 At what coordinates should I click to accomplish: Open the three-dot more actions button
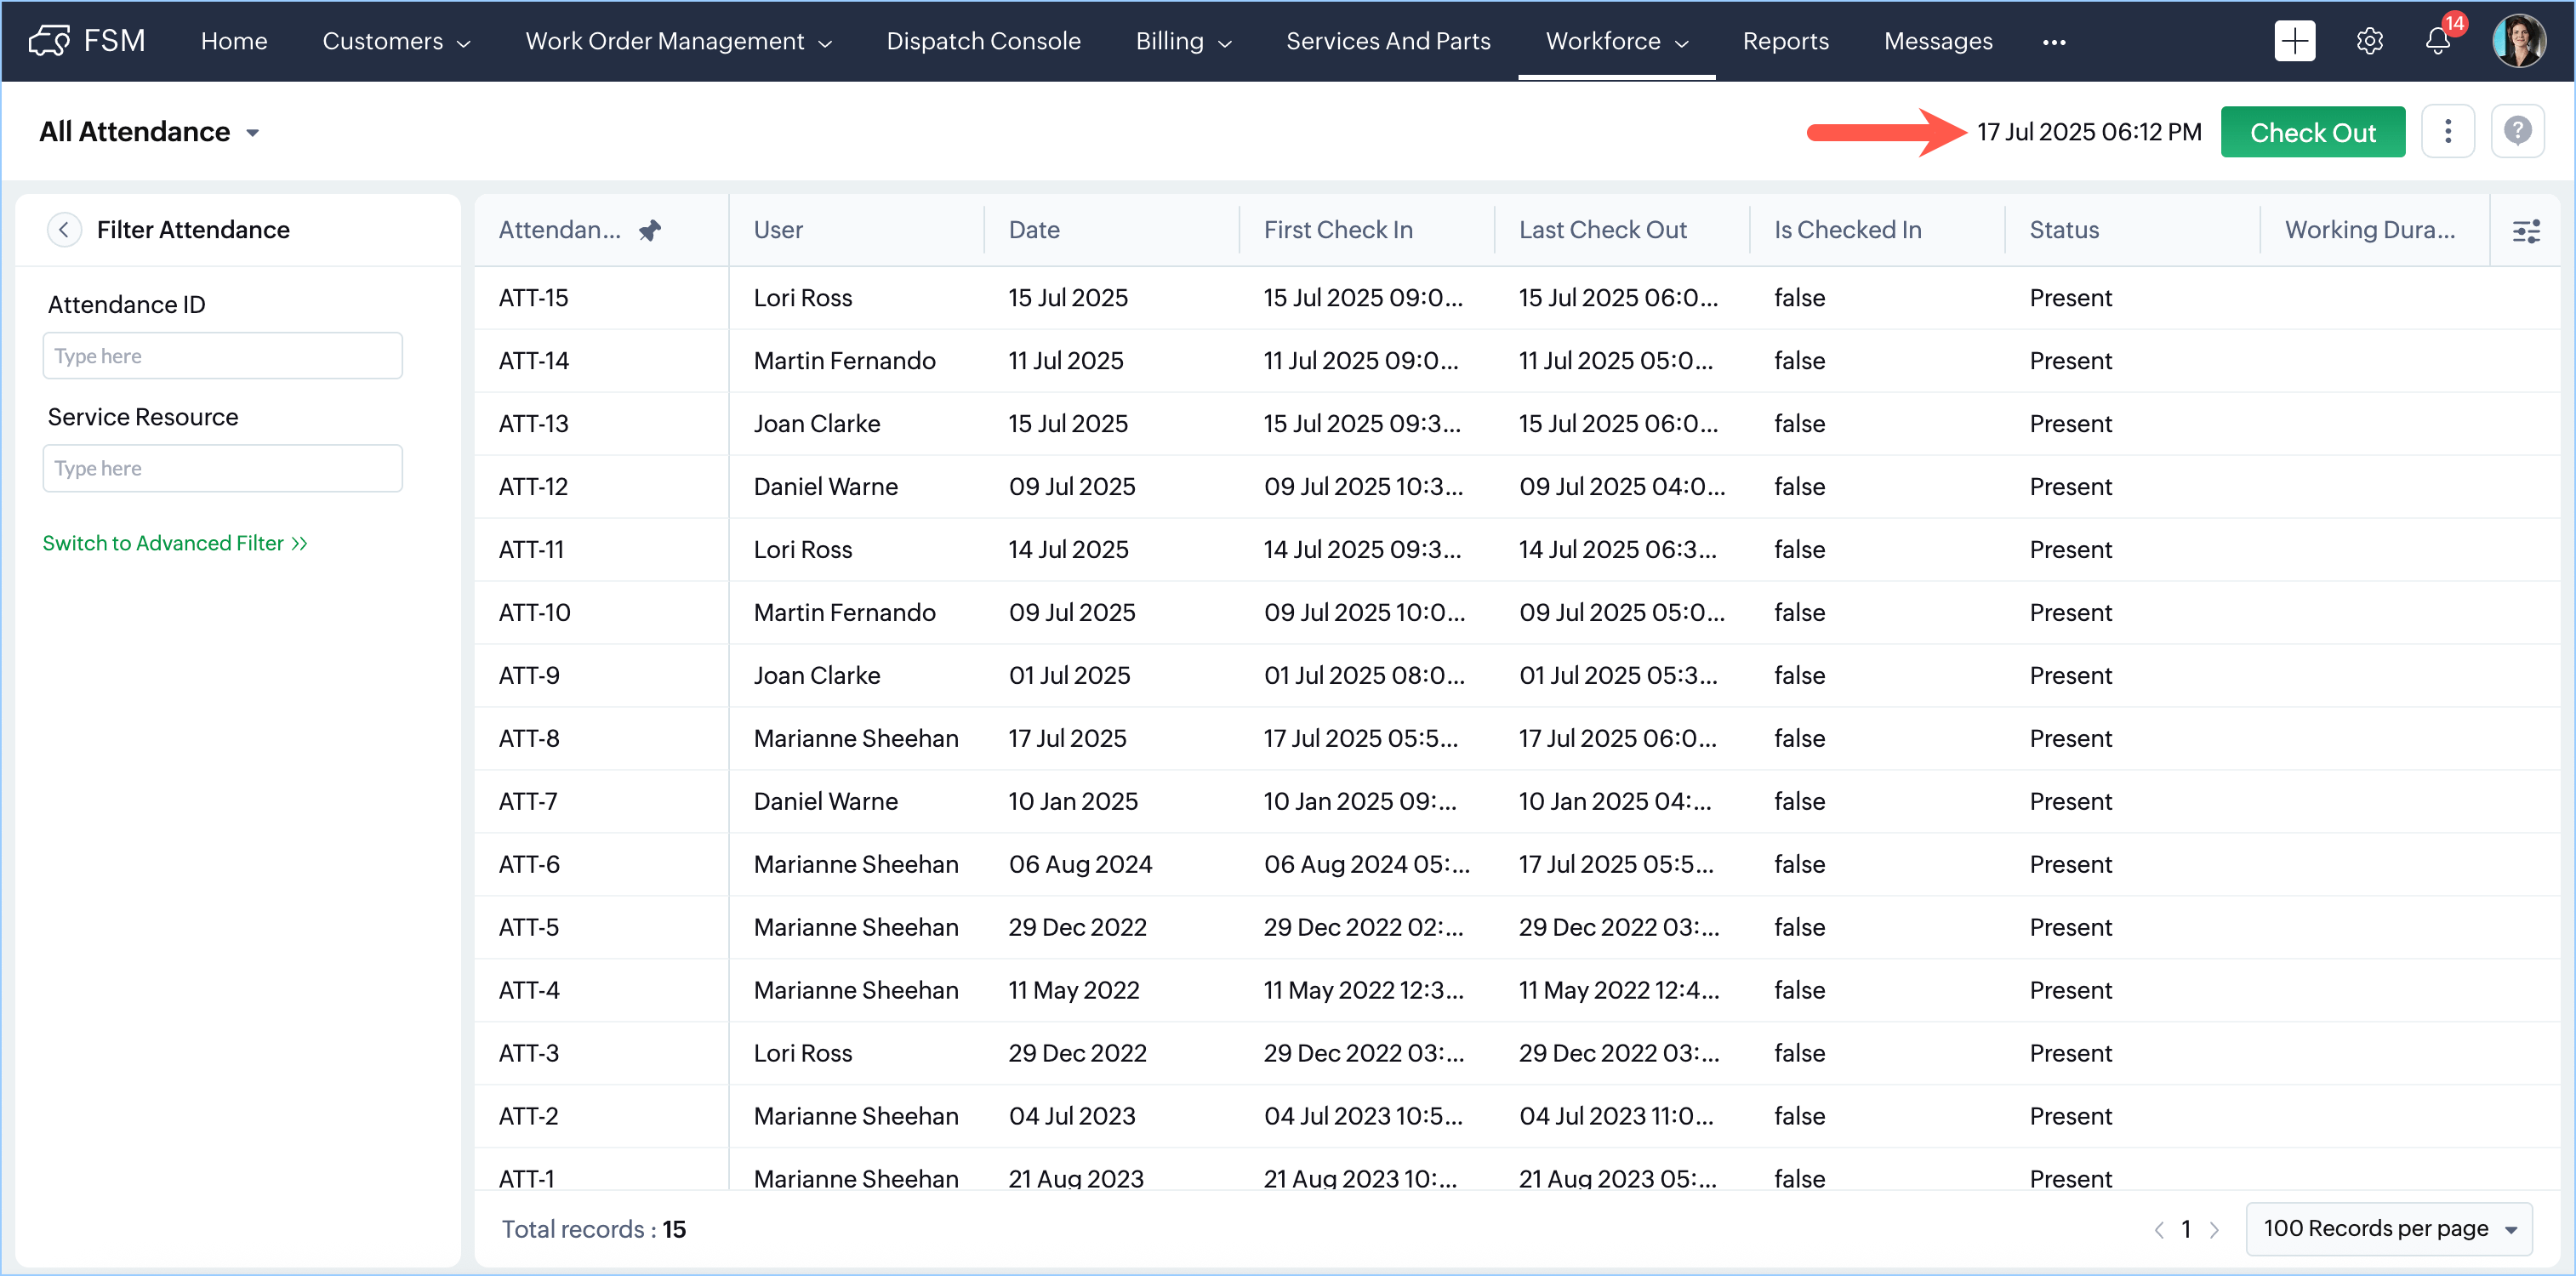click(x=2447, y=131)
